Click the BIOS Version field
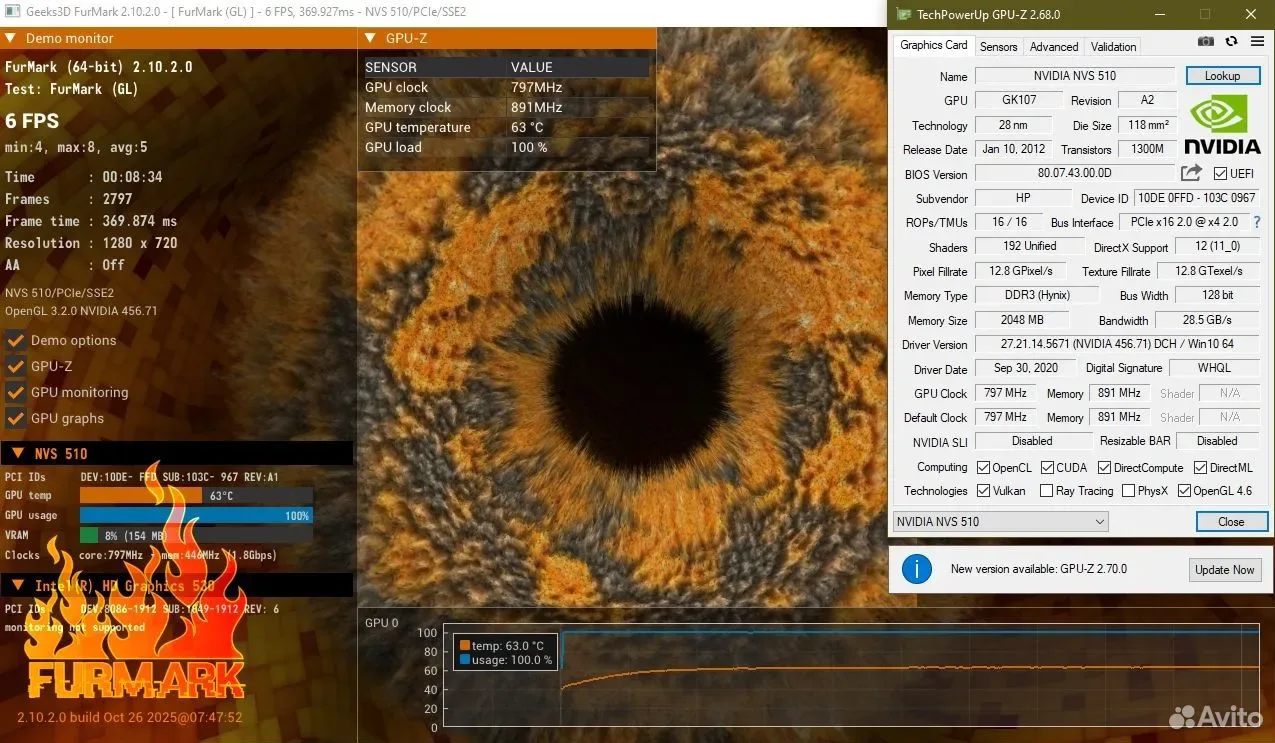Image resolution: width=1275 pixels, height=743 pixels. pyautogui.click(x=1075, y=174)
